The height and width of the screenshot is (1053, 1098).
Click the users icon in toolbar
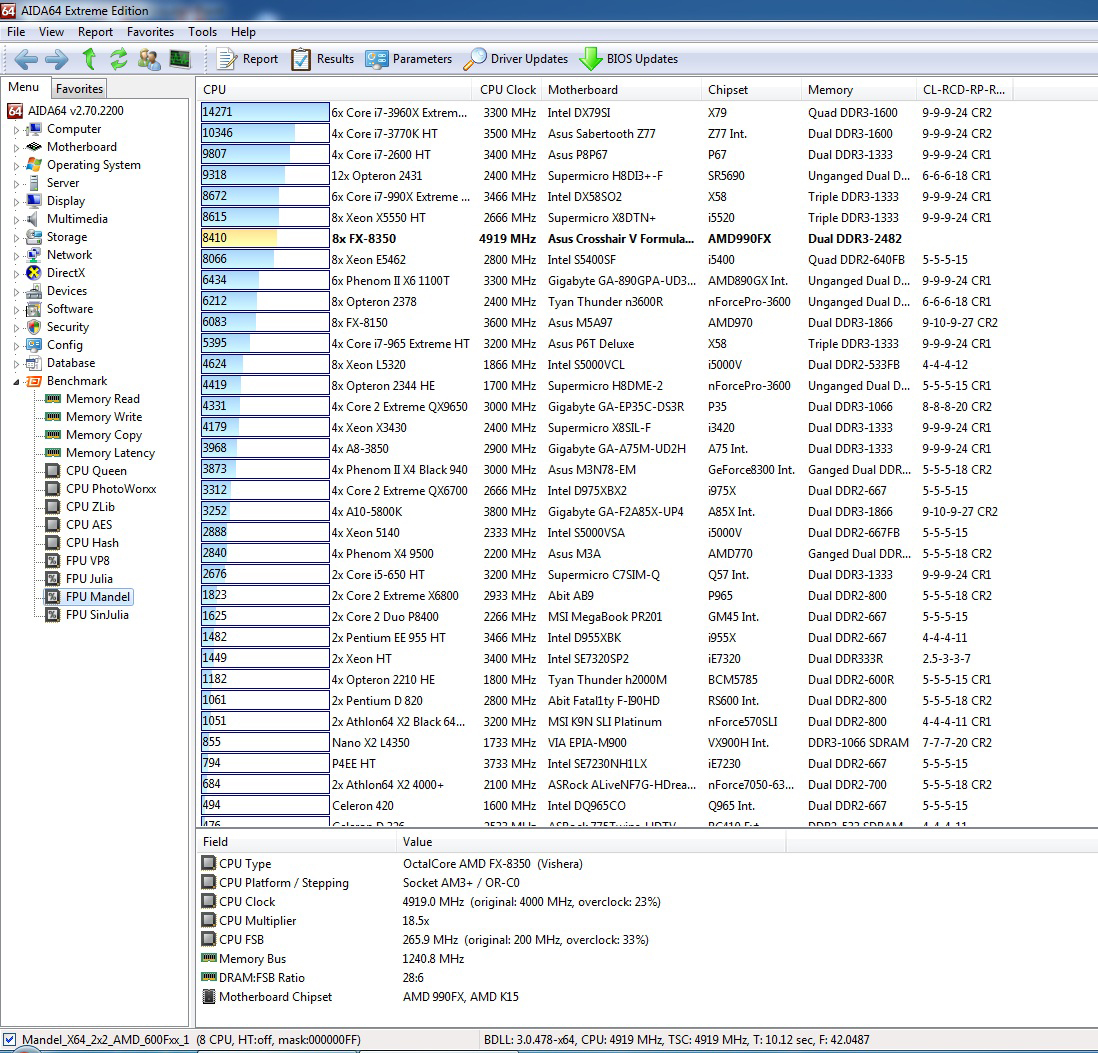pyautogui.click(x=148, y=60)
